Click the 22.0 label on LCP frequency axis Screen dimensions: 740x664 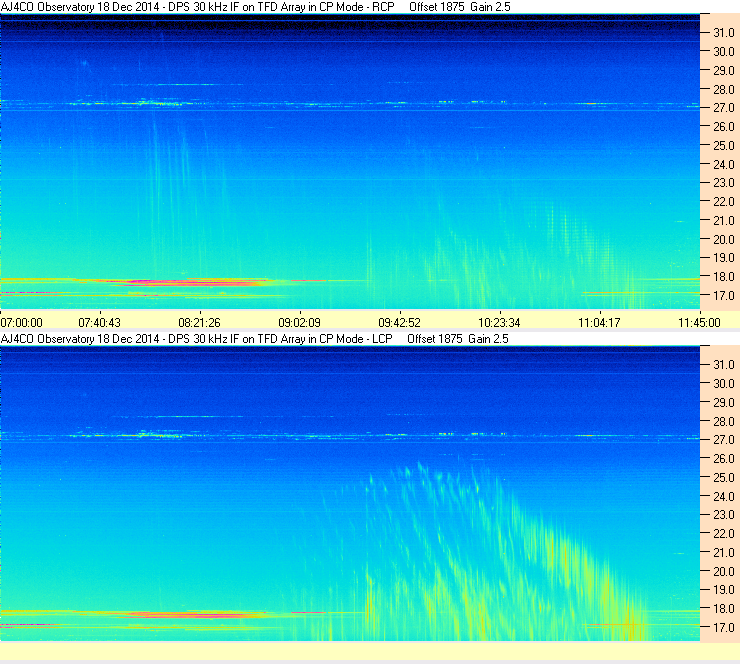point(724,534)
